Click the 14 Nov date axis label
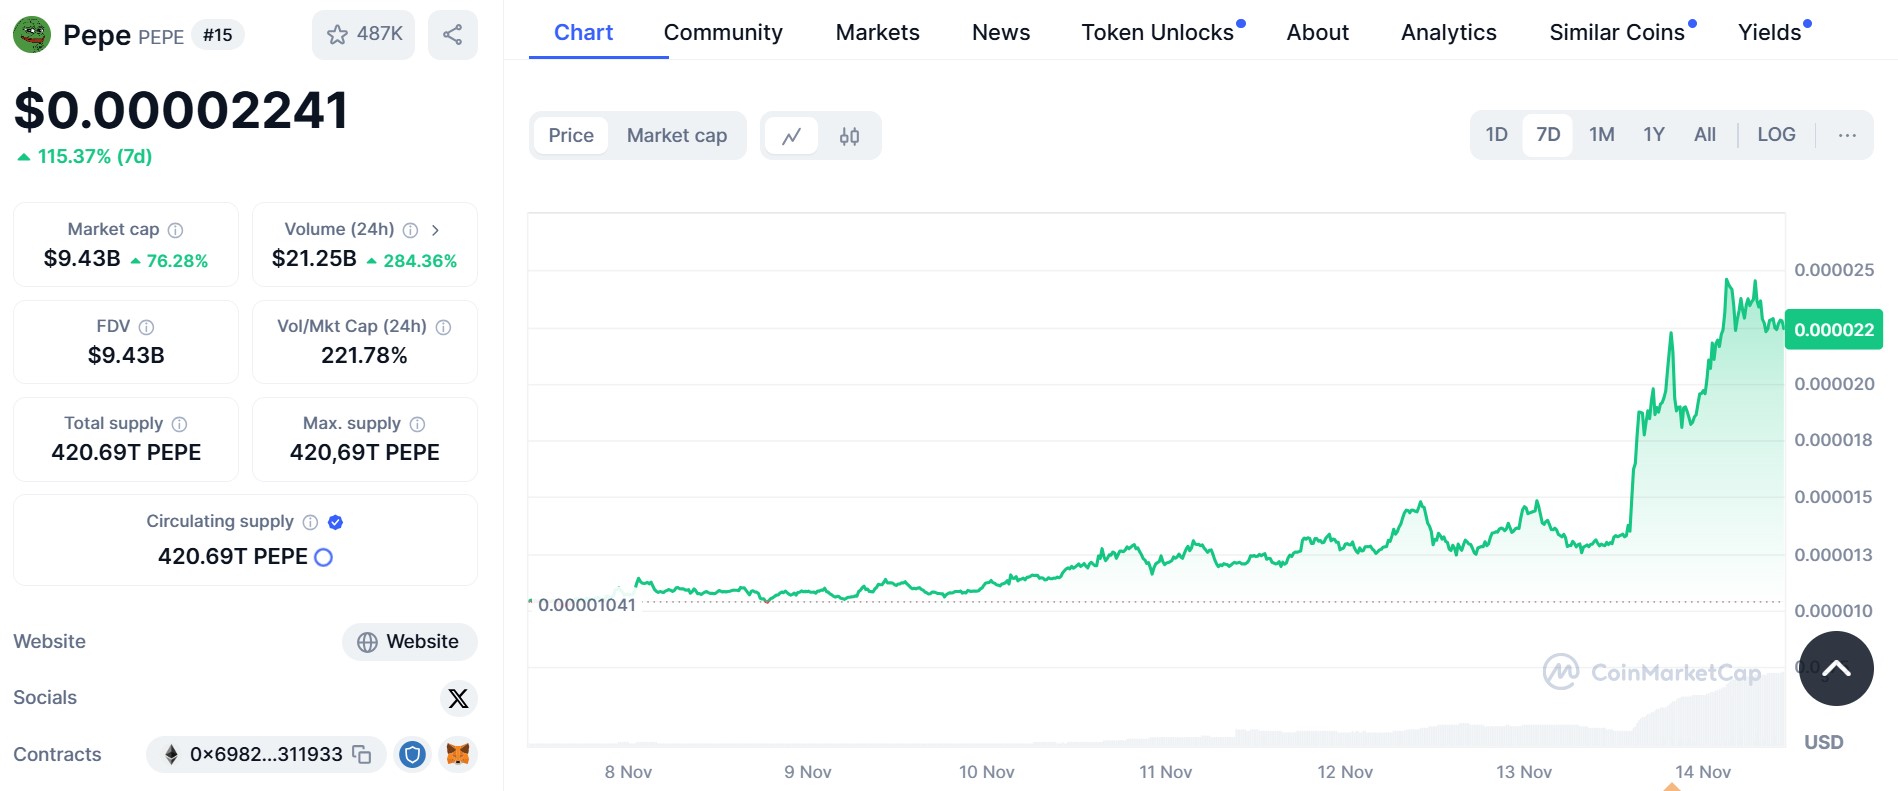Screen dimensions: 1898x791 coord(1703,772)
